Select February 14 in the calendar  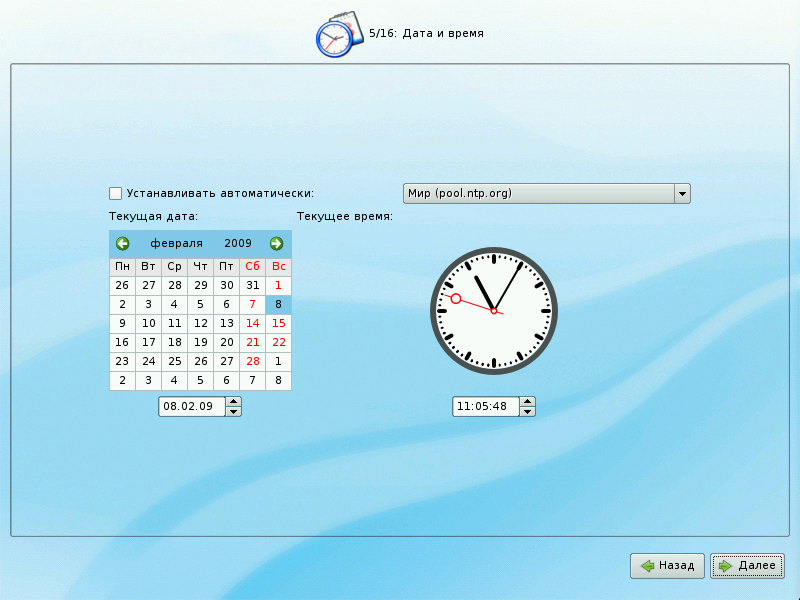(x=252, y=323)
